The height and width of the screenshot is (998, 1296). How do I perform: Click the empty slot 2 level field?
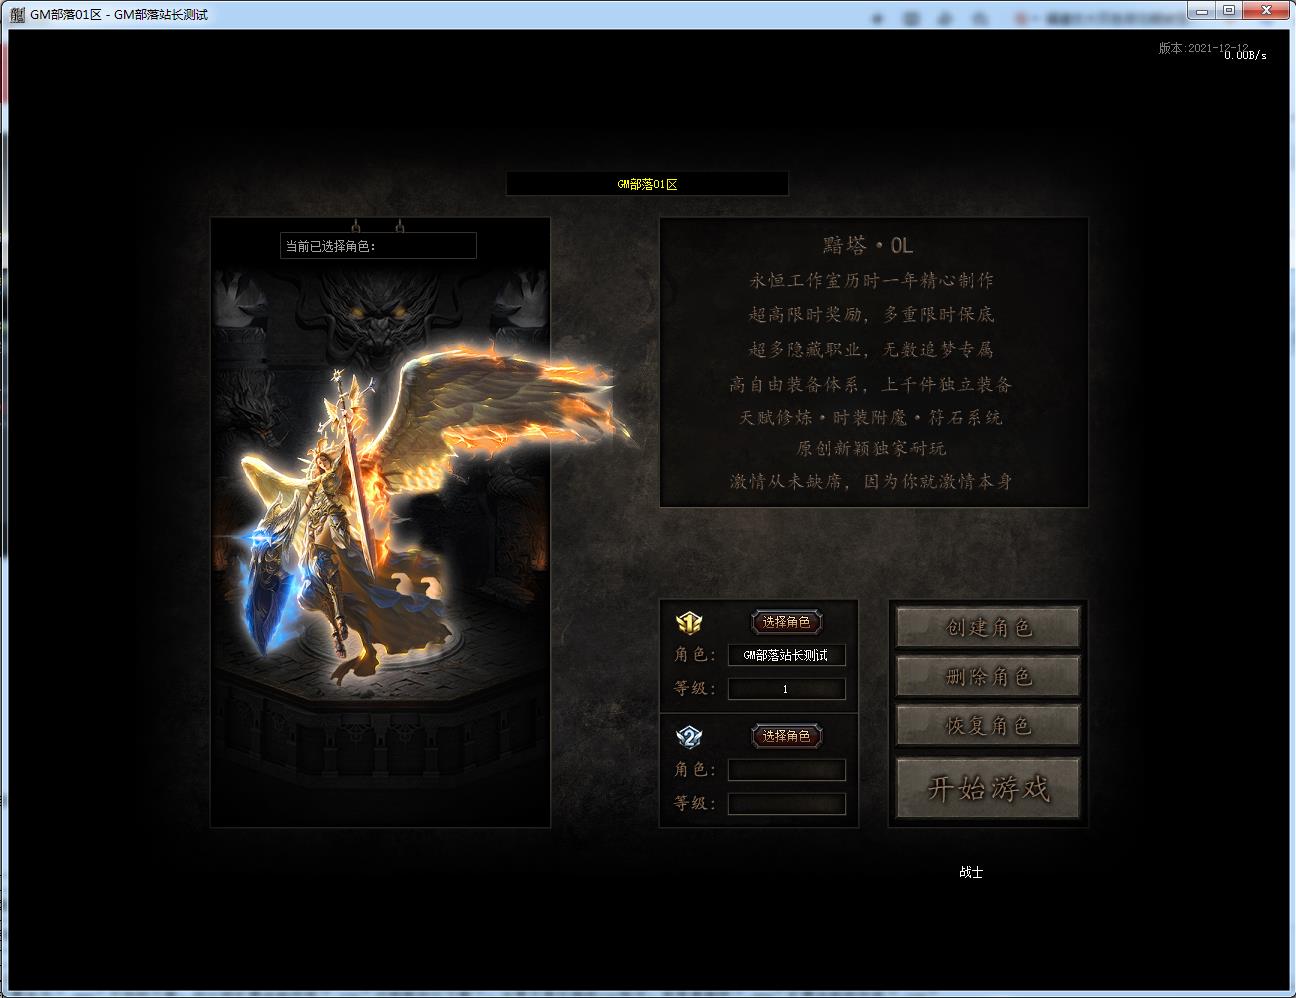click(786, 804)
